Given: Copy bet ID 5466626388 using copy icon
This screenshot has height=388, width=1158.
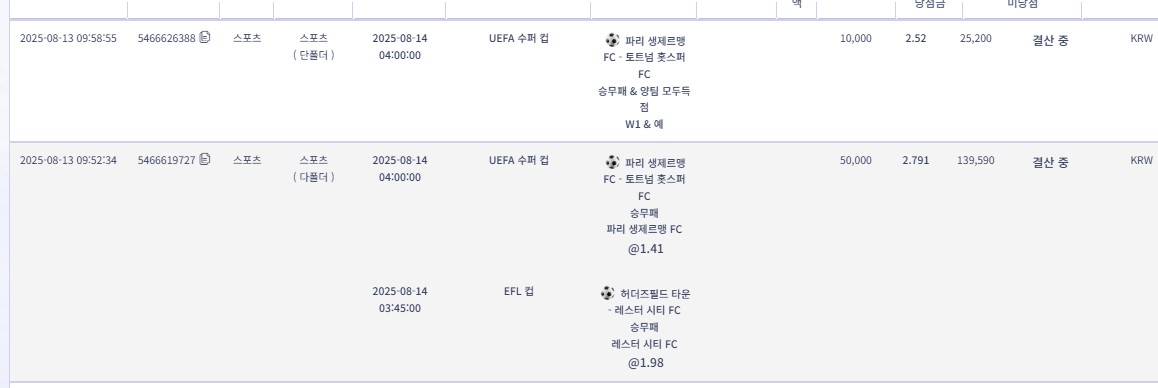Looking at the screenshot, I should coord(205,38).
